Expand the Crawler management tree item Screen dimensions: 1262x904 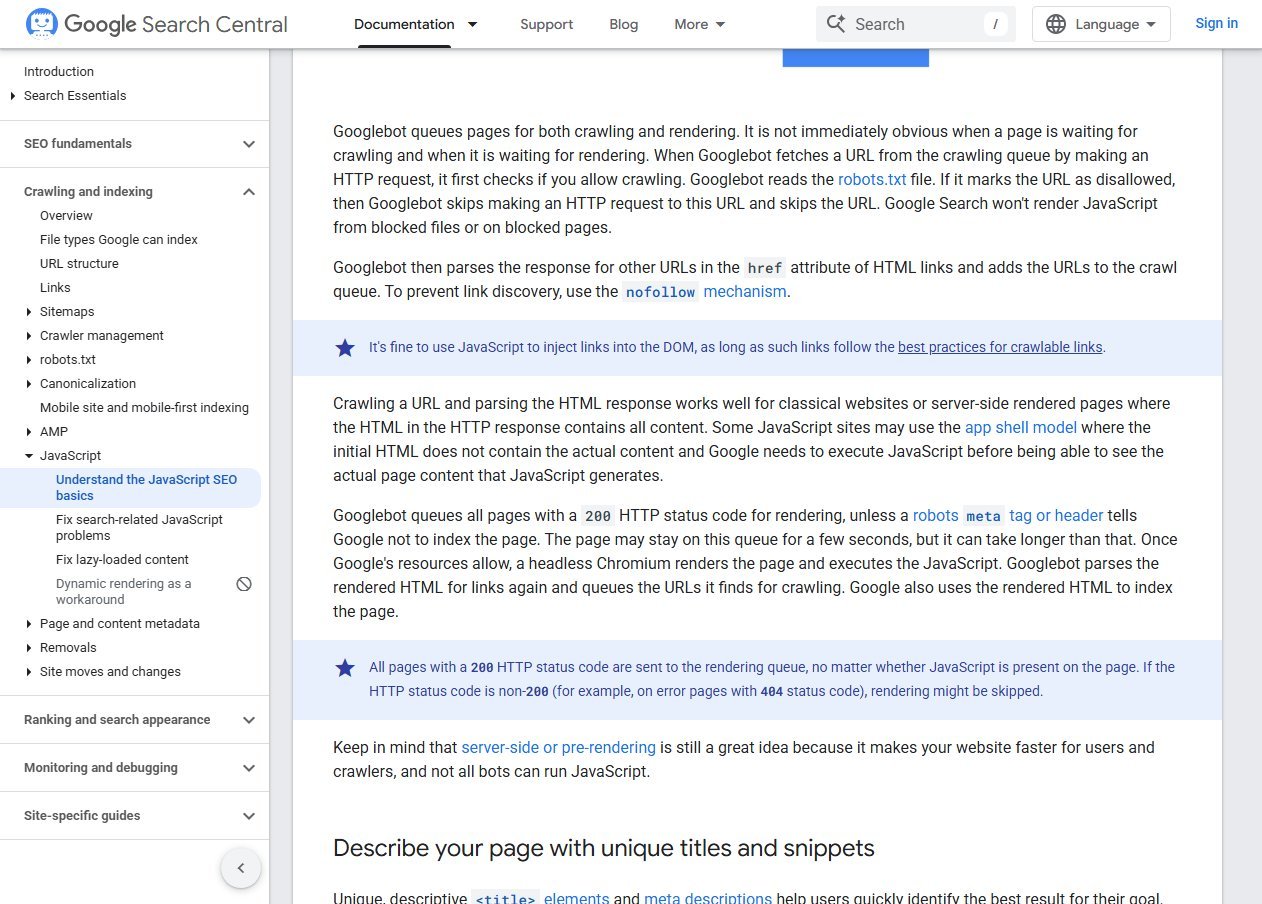click(x=29, y=336)
